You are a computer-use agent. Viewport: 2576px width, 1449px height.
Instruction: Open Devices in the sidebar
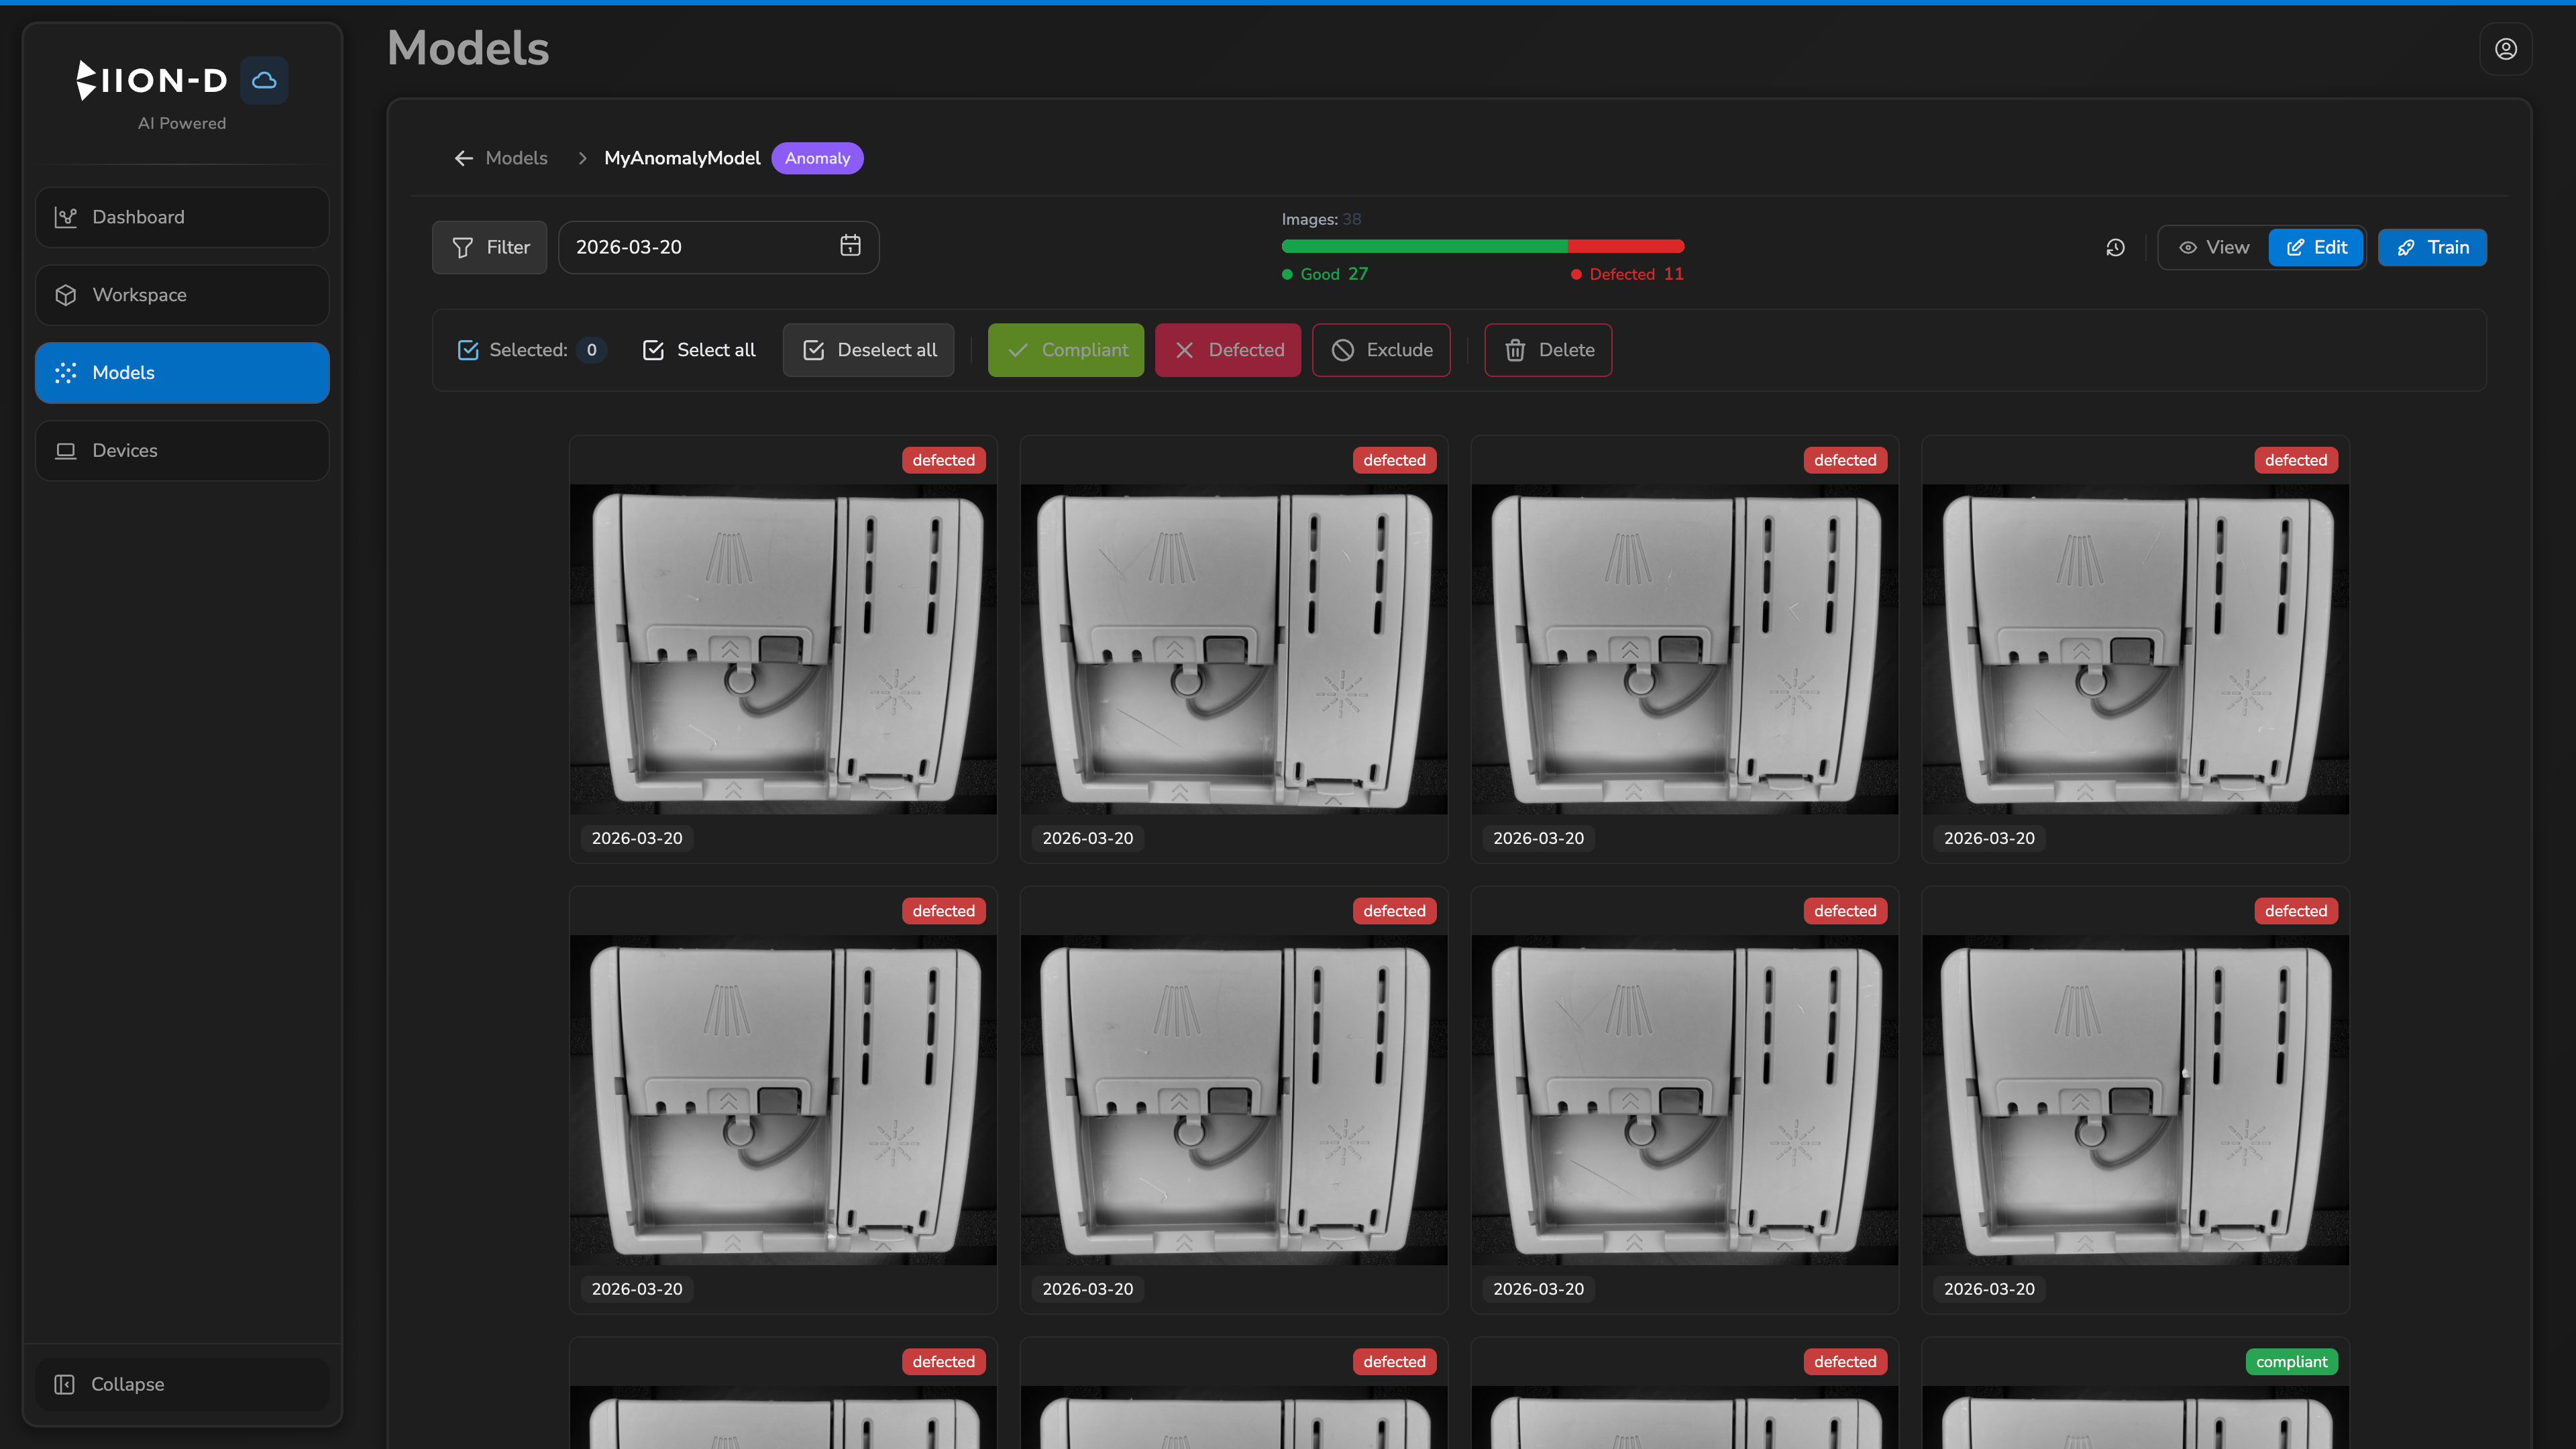click(x=182, y=451)
